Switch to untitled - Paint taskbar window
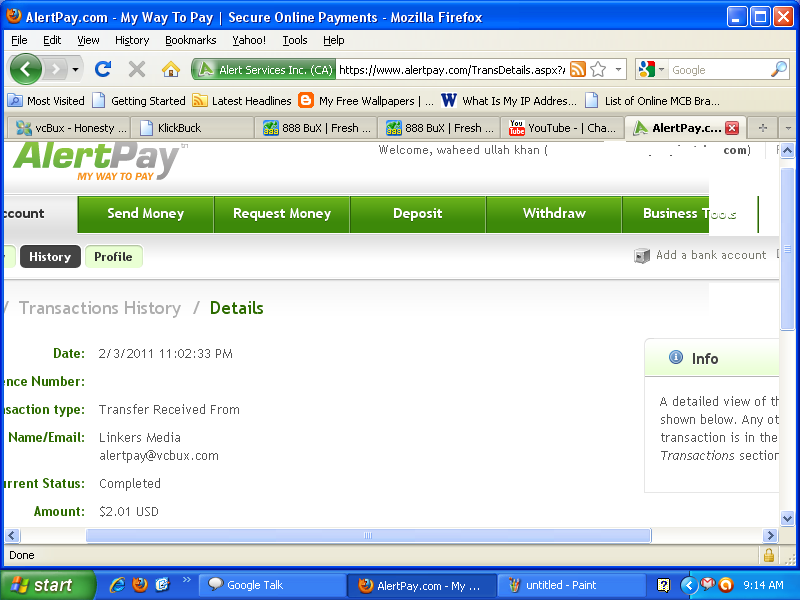 click(570, 585)
